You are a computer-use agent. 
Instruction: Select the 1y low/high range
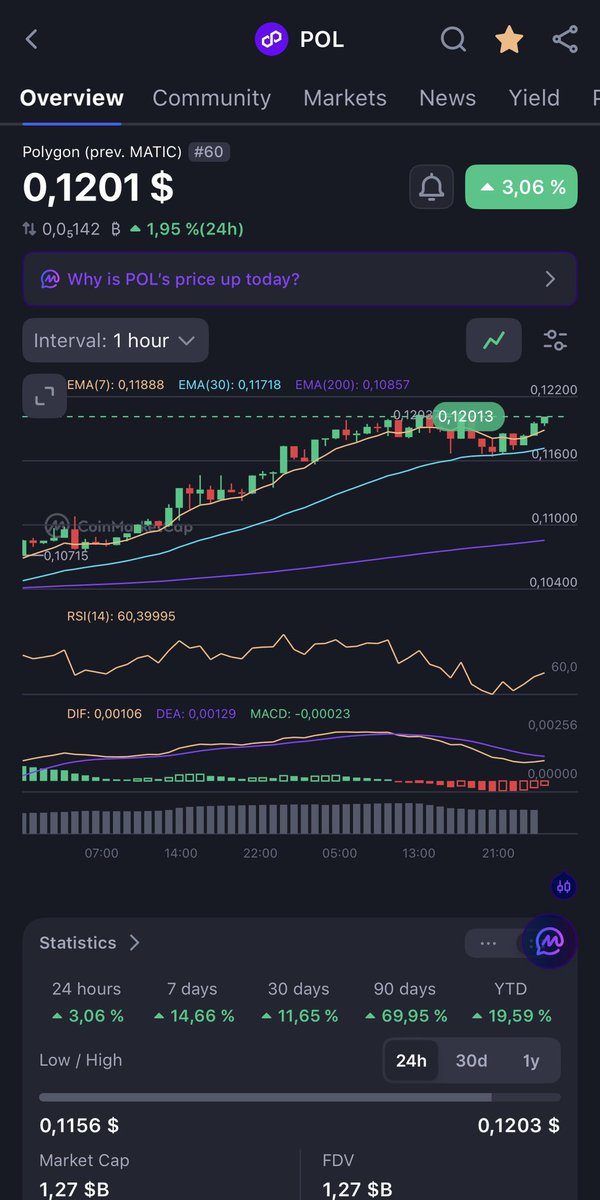[x=531, y=1060]
